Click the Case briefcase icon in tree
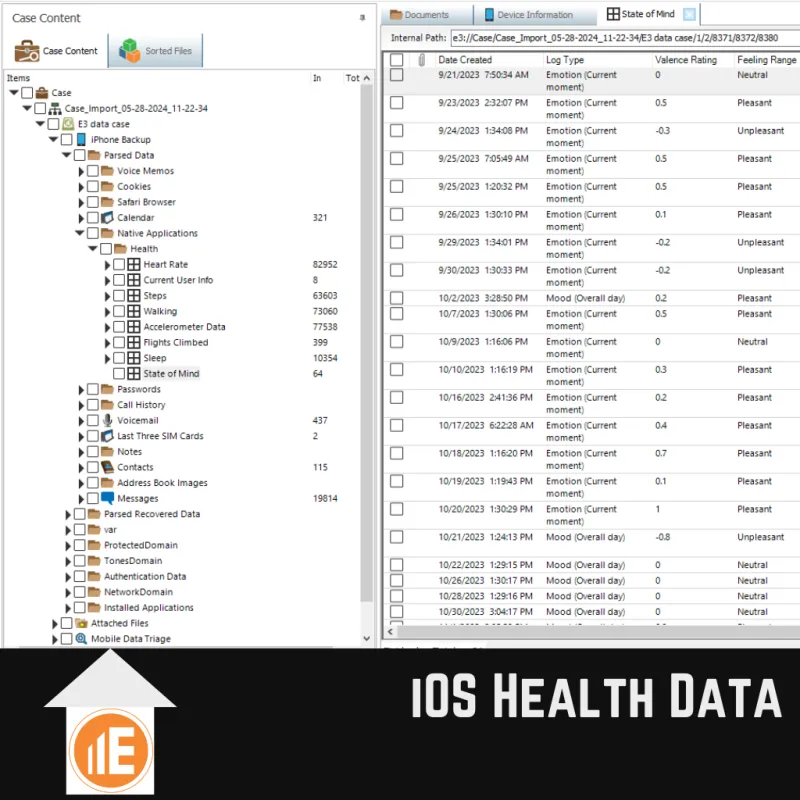 click(x=42, y=93)
